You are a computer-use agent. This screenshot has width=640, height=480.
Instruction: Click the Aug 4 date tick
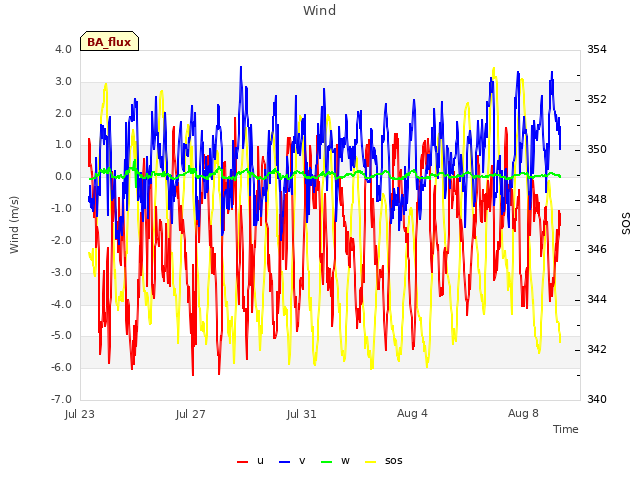pyautogui.click(x=412, y=413)
